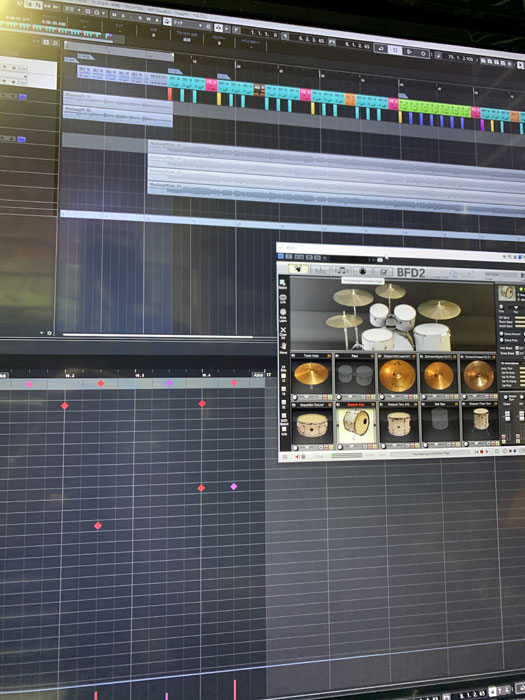Click the search icon above track list
The width and height of the screenshot is (525, 700).
click(x=54, y=43)
